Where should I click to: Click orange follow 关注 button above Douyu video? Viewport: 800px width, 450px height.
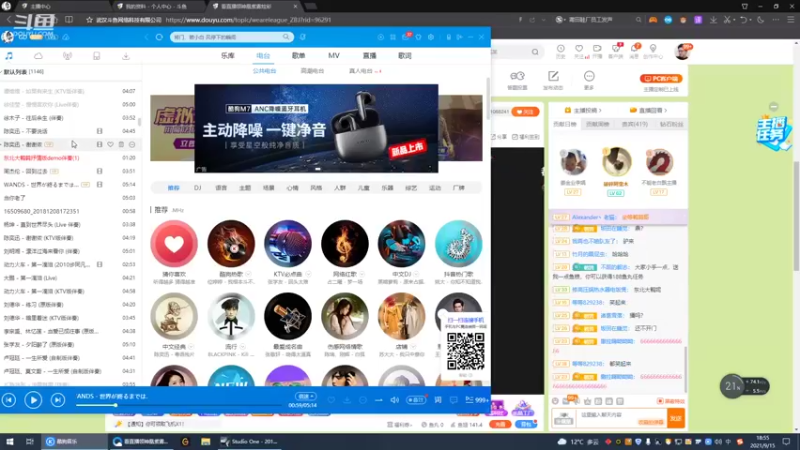pyautogui.click(x=525, y=112)
